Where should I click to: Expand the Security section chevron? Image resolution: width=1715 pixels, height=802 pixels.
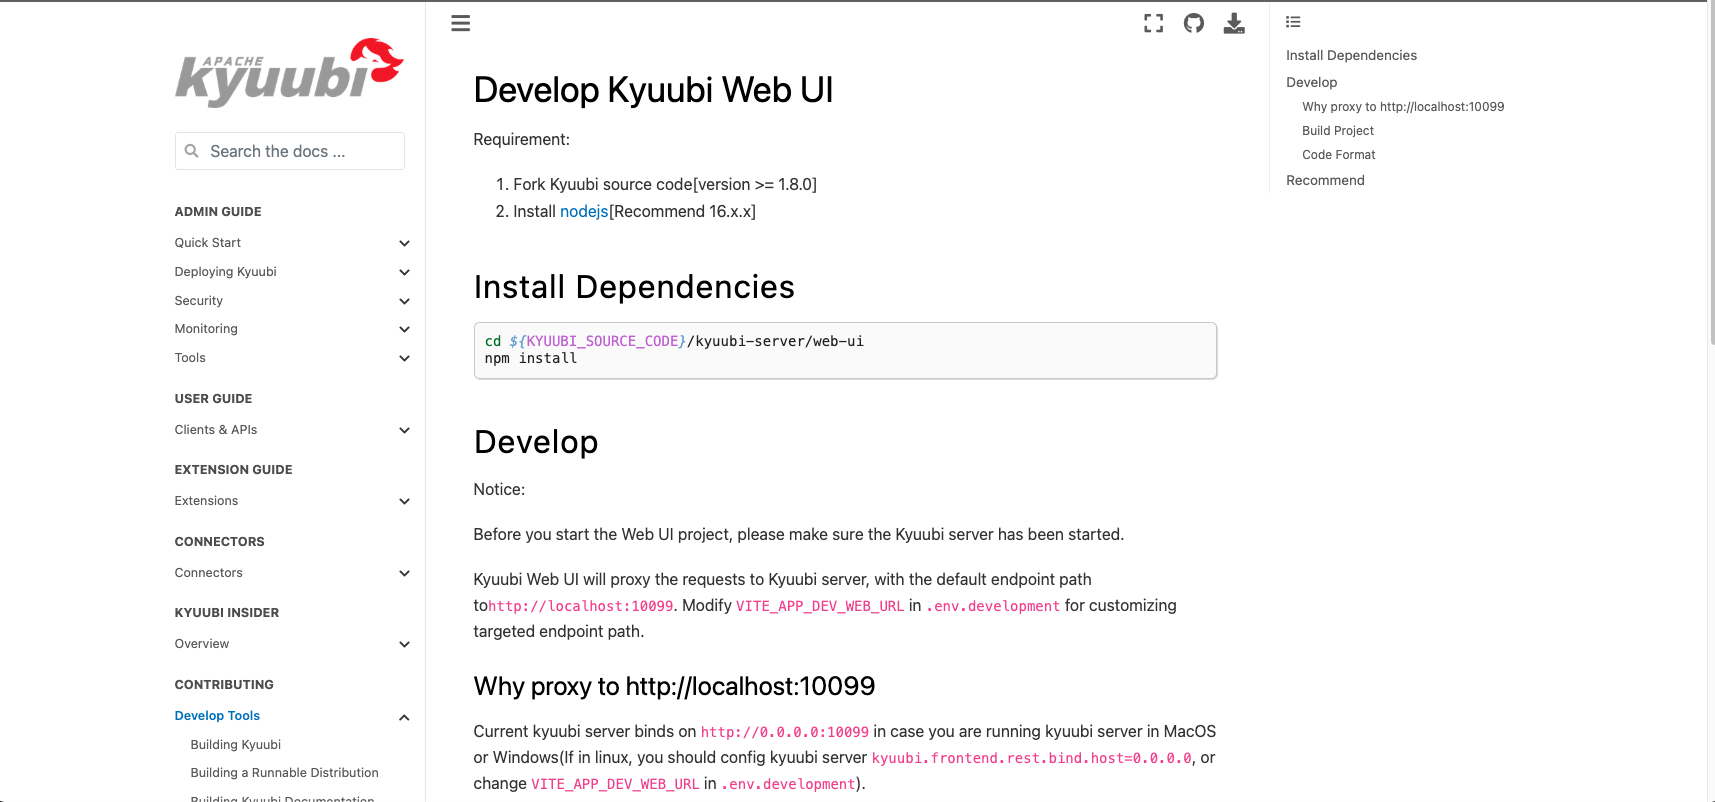(404, 301)
